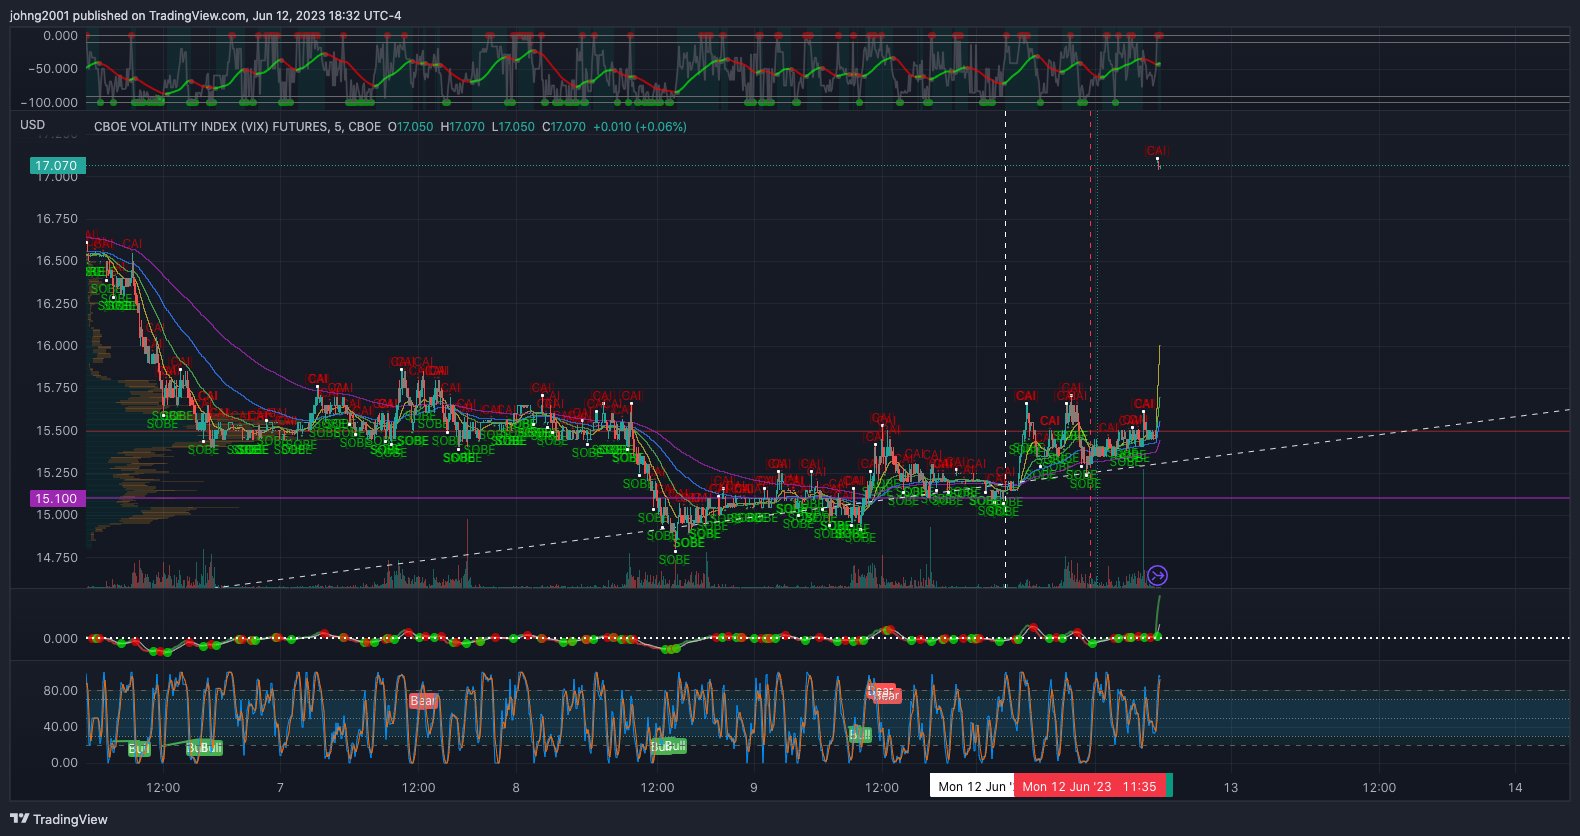Click the teal 17.070 current price label

58,166
